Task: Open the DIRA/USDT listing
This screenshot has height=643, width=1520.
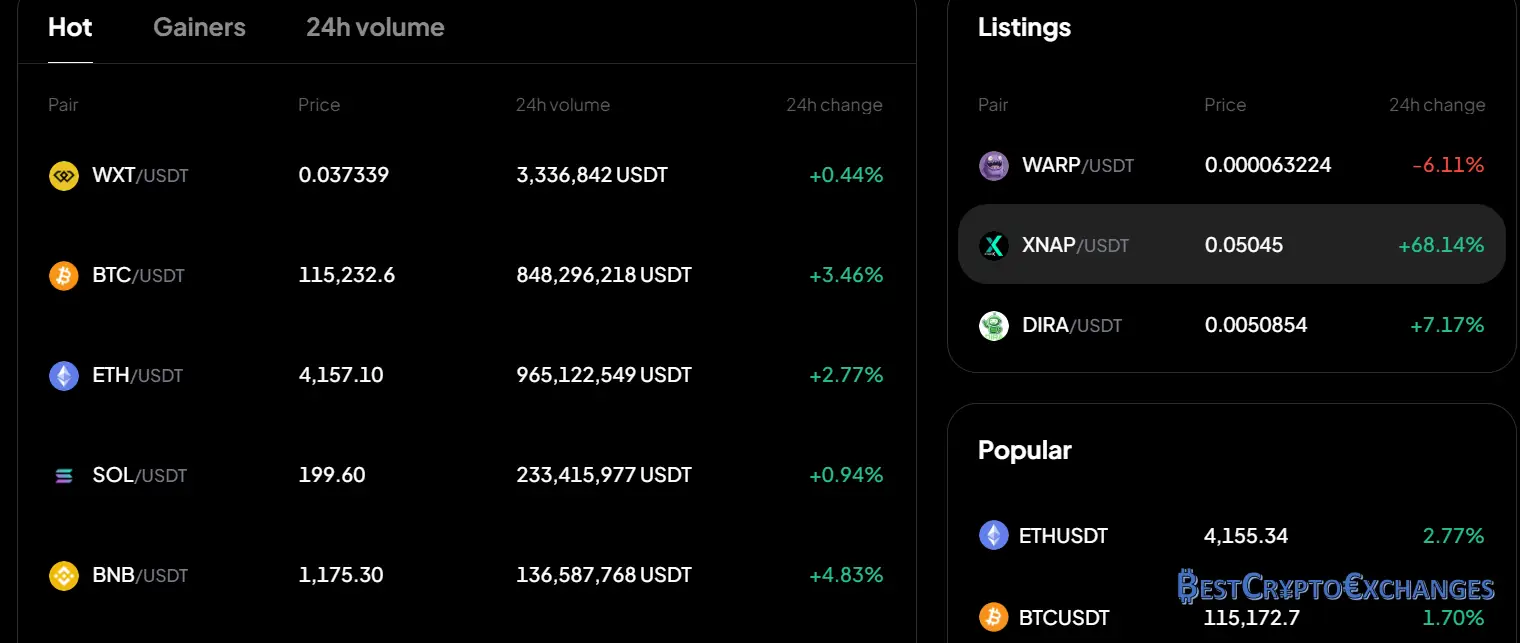Action: pyautogui.click(x=1072, y=326)
